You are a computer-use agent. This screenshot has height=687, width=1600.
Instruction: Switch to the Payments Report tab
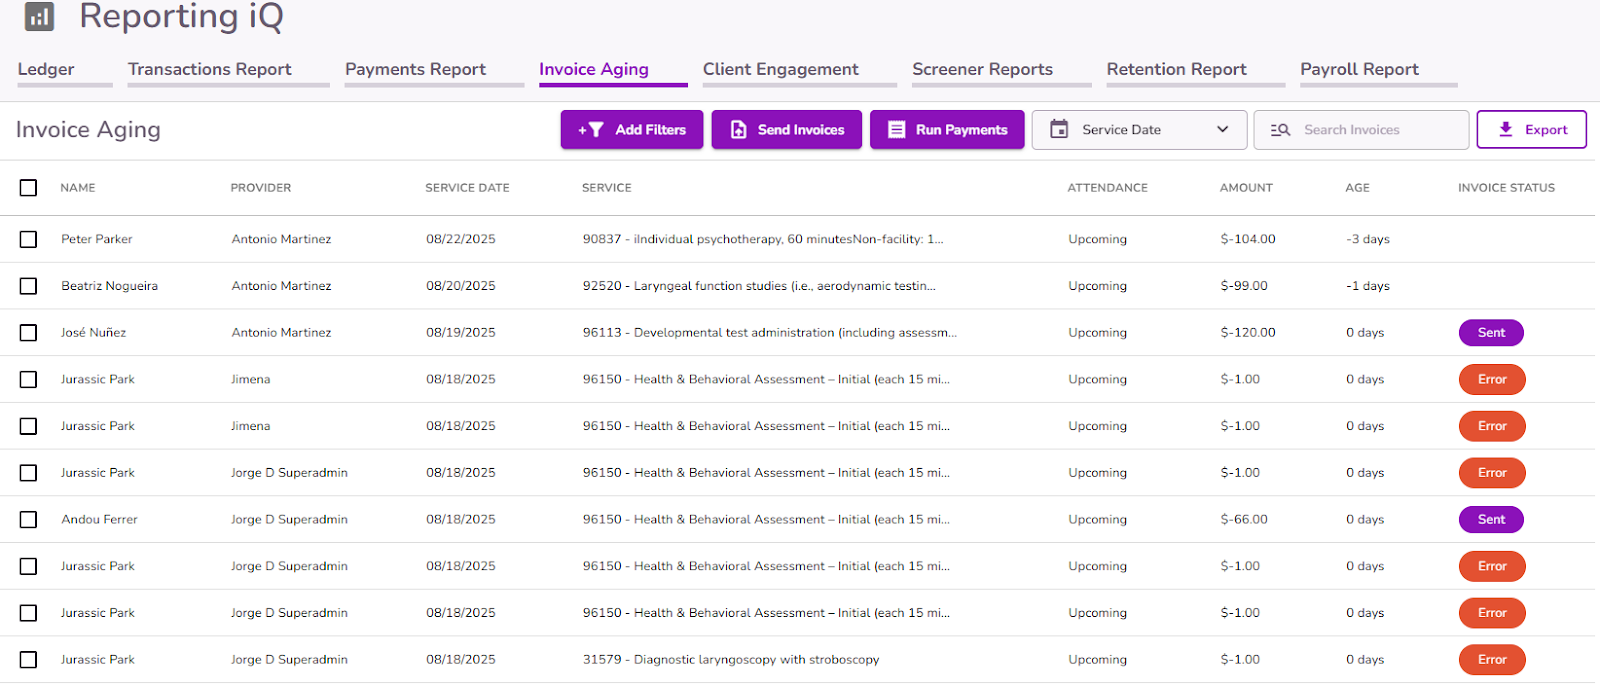point(415,69)
